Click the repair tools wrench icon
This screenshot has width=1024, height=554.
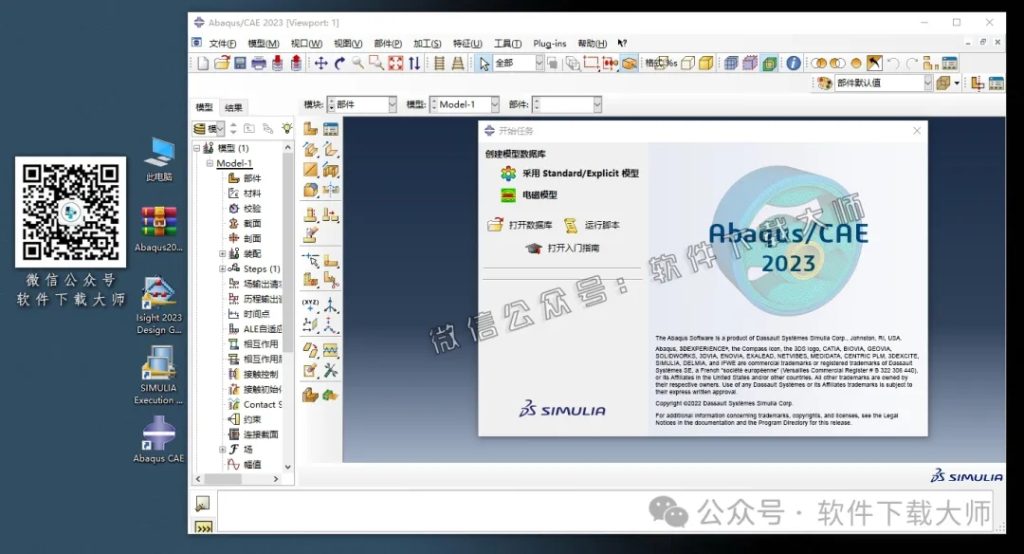[x=330, y=371]
